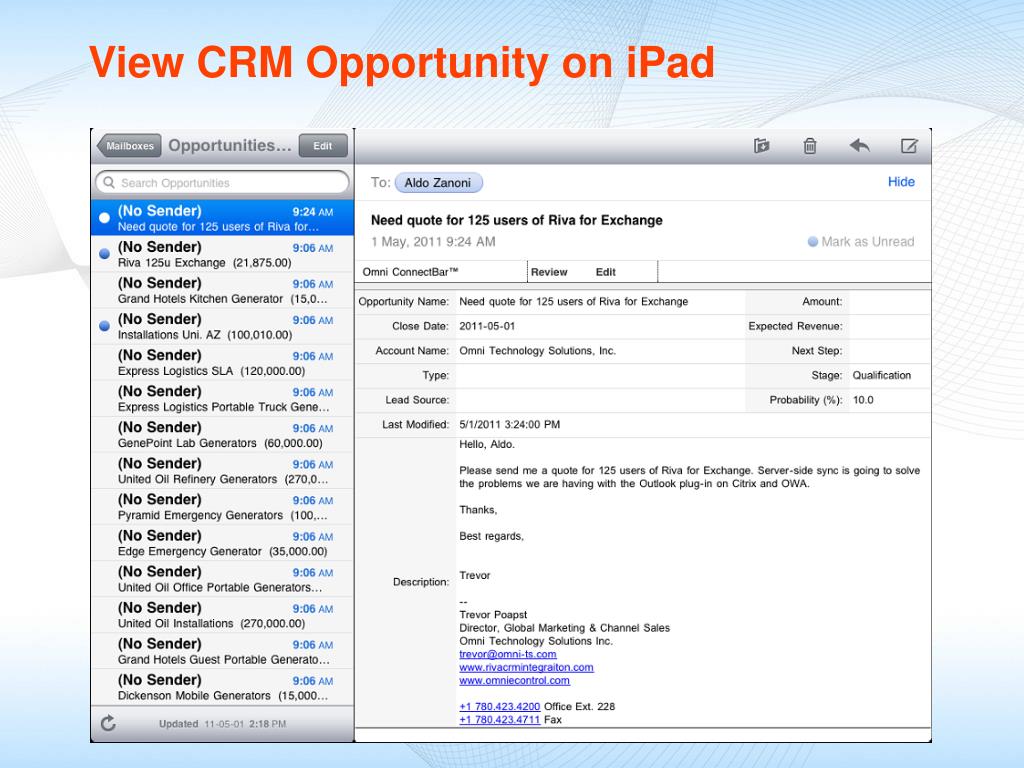Call office number +1 780.423.4200
The height and width of the screenshot is (768, 1024).
pyautogui.click(x=500, y=707)
